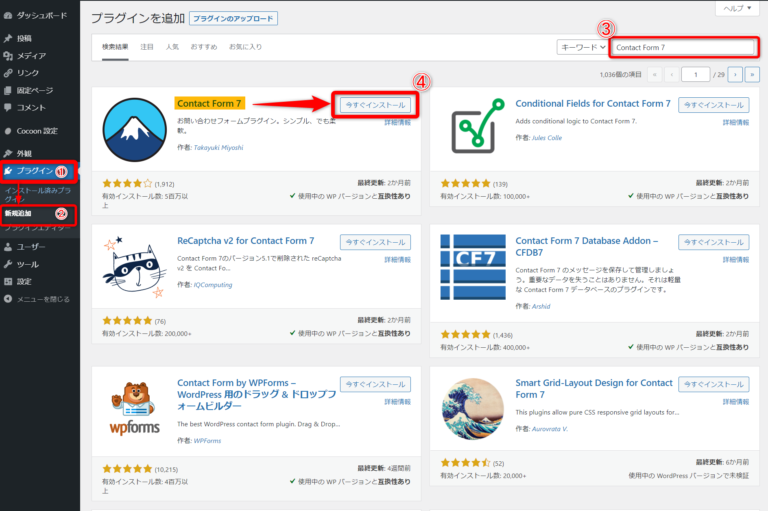This screenshot has height=511, width=768.
Task: Click the Links chain icon
Action: [8, 73]
